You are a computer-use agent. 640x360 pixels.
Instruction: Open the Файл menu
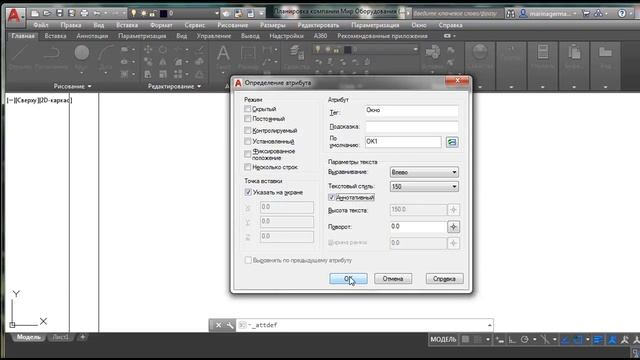(x=40, y=25)
